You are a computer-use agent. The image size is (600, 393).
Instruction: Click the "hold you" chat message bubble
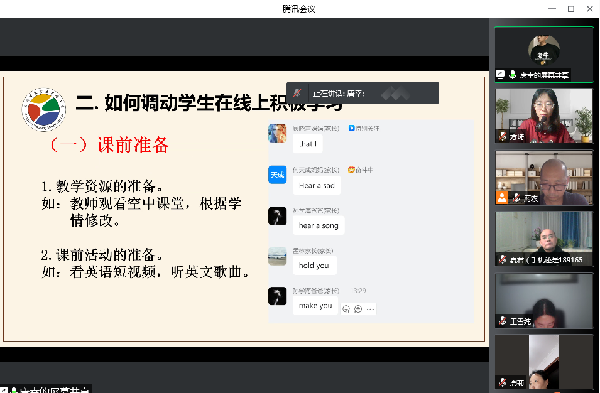coord(315,265)
